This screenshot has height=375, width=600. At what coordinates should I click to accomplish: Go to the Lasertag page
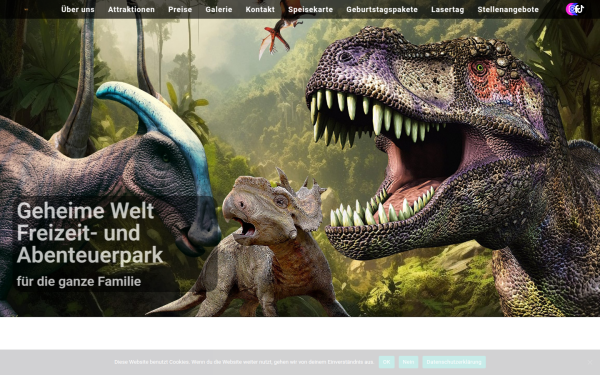coord(448,9)
